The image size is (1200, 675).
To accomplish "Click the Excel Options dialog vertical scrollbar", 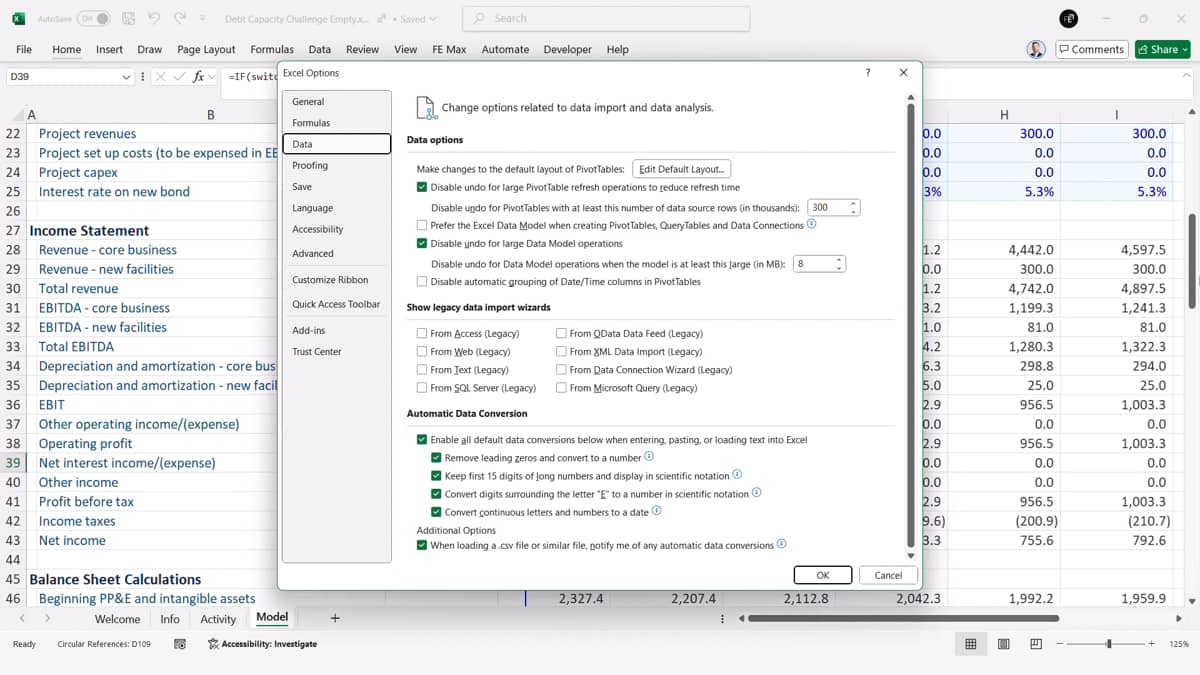I will point(910,325).
